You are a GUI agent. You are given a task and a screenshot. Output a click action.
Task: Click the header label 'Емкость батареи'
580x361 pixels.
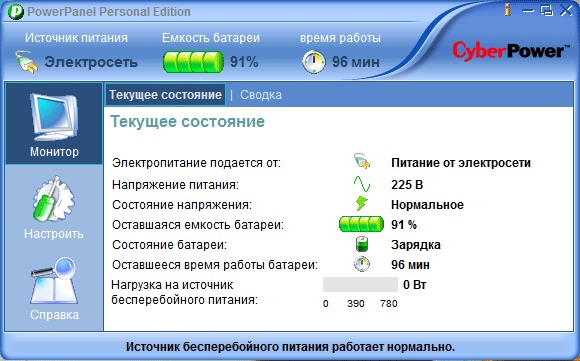pos(211,38)
